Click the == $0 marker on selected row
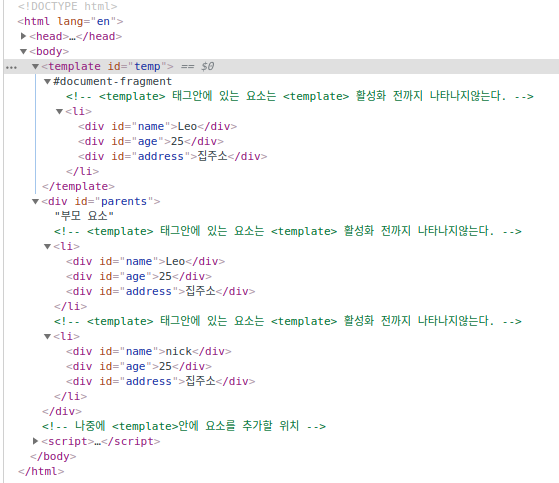This screenshot has height=483, width=559. coord(198,66)
